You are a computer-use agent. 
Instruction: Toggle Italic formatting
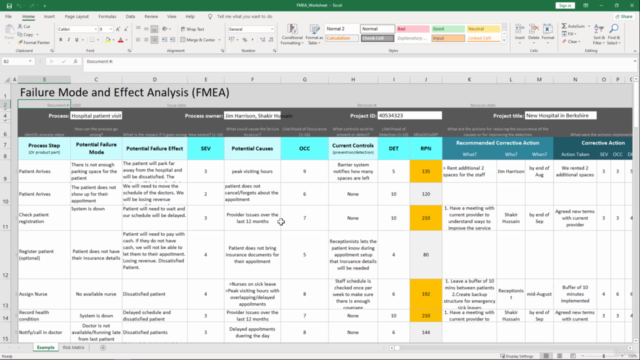[x=69, y=40]
